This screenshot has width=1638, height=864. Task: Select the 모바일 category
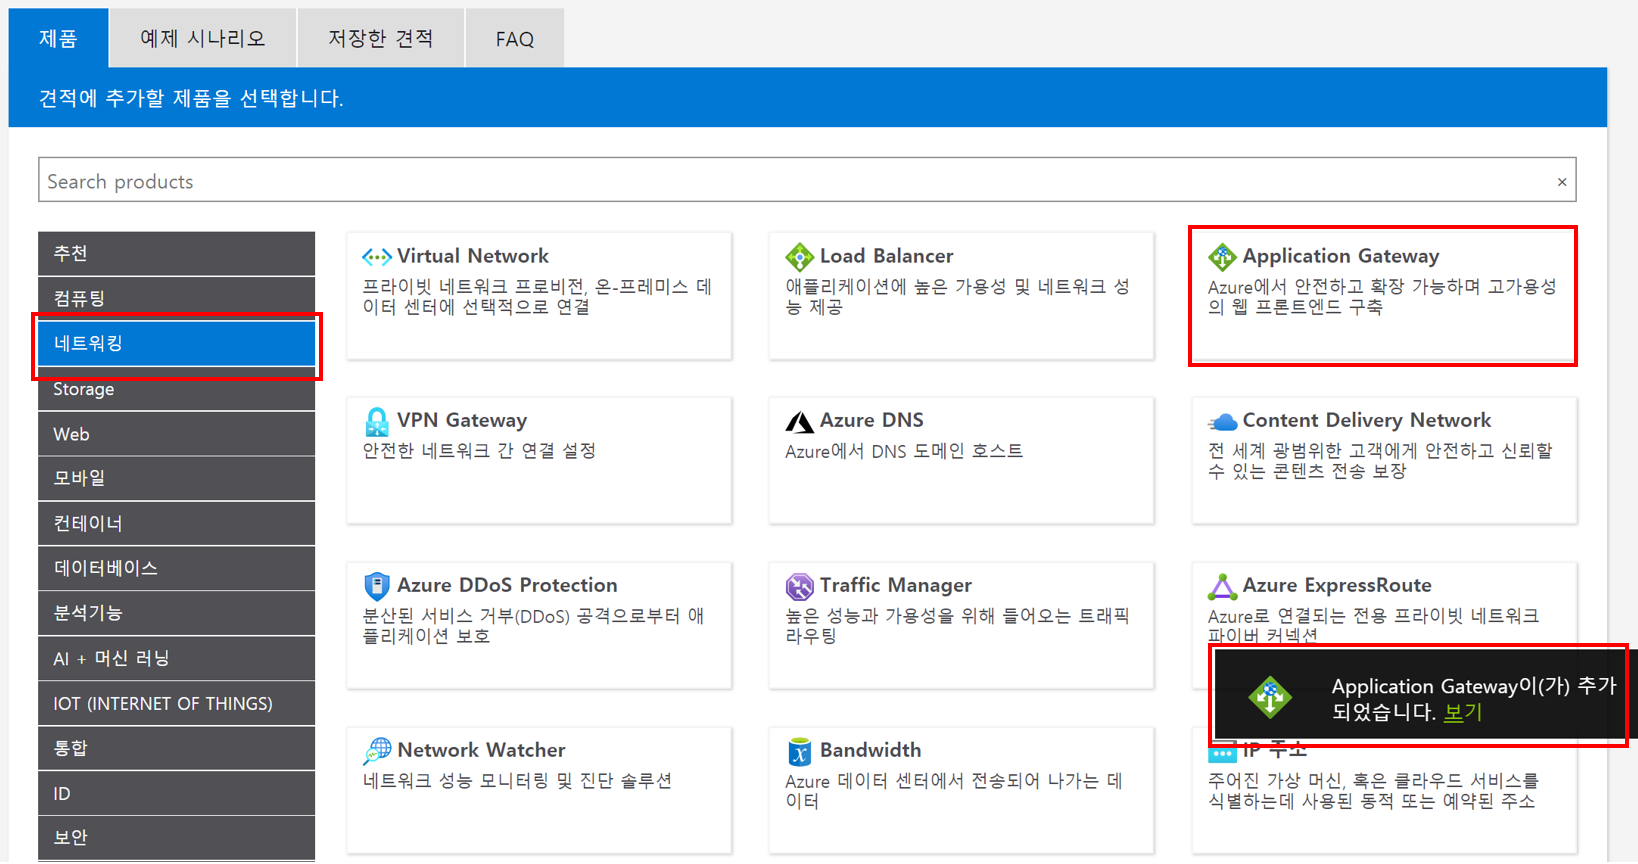coord(176,479)
